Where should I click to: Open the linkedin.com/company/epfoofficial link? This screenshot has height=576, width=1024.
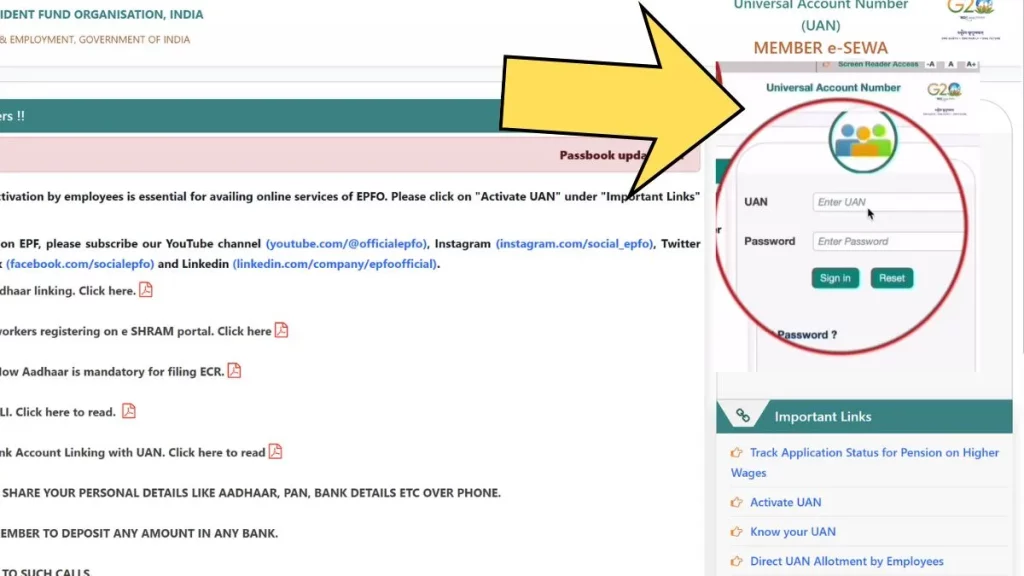pyautogui.click(x=335, y=264)
